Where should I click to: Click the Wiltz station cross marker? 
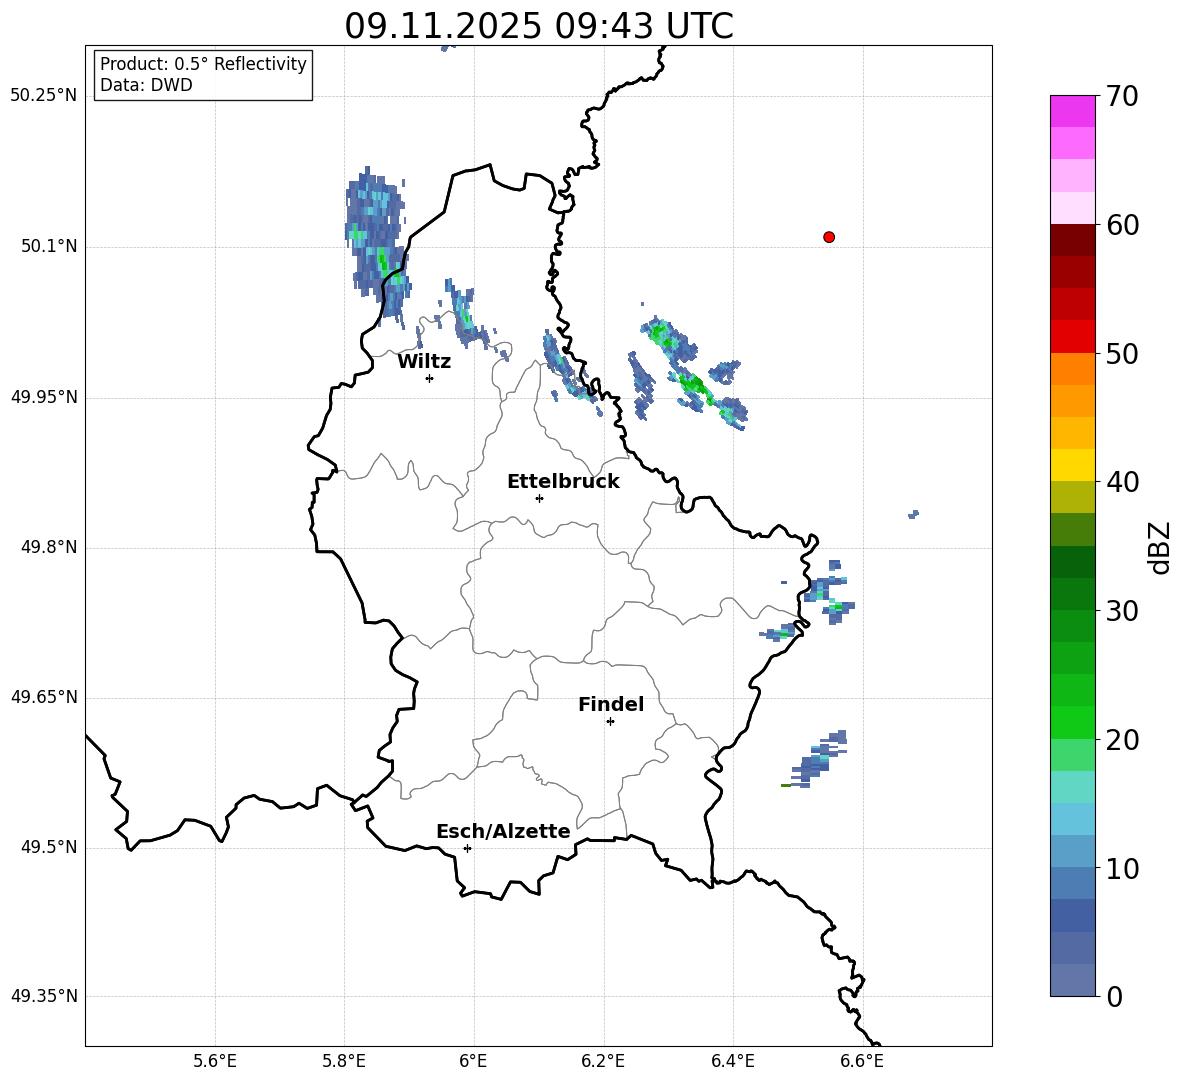(x=430, y=378)
